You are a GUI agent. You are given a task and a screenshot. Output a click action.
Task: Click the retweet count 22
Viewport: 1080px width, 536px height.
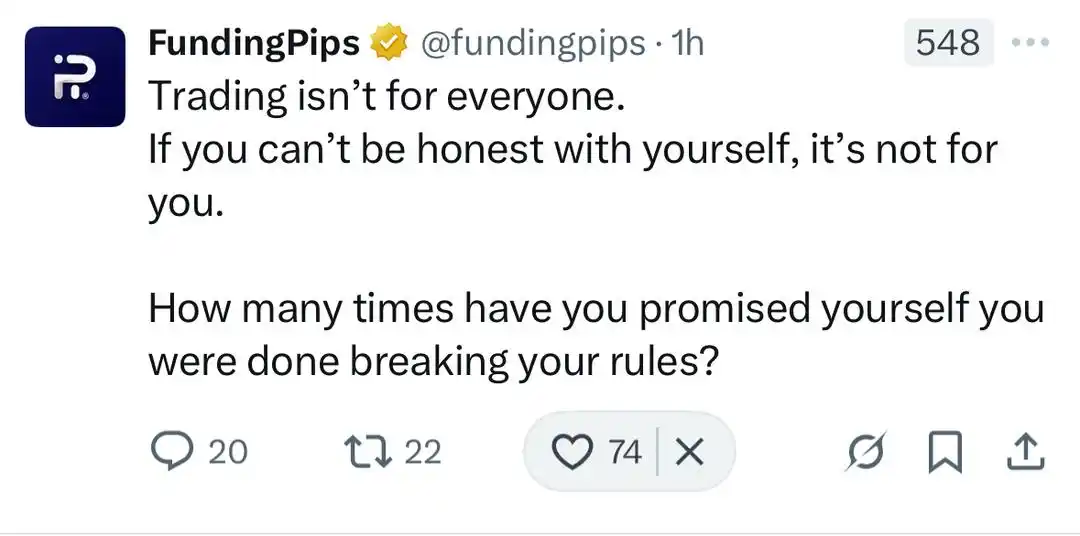click(422, 453)
